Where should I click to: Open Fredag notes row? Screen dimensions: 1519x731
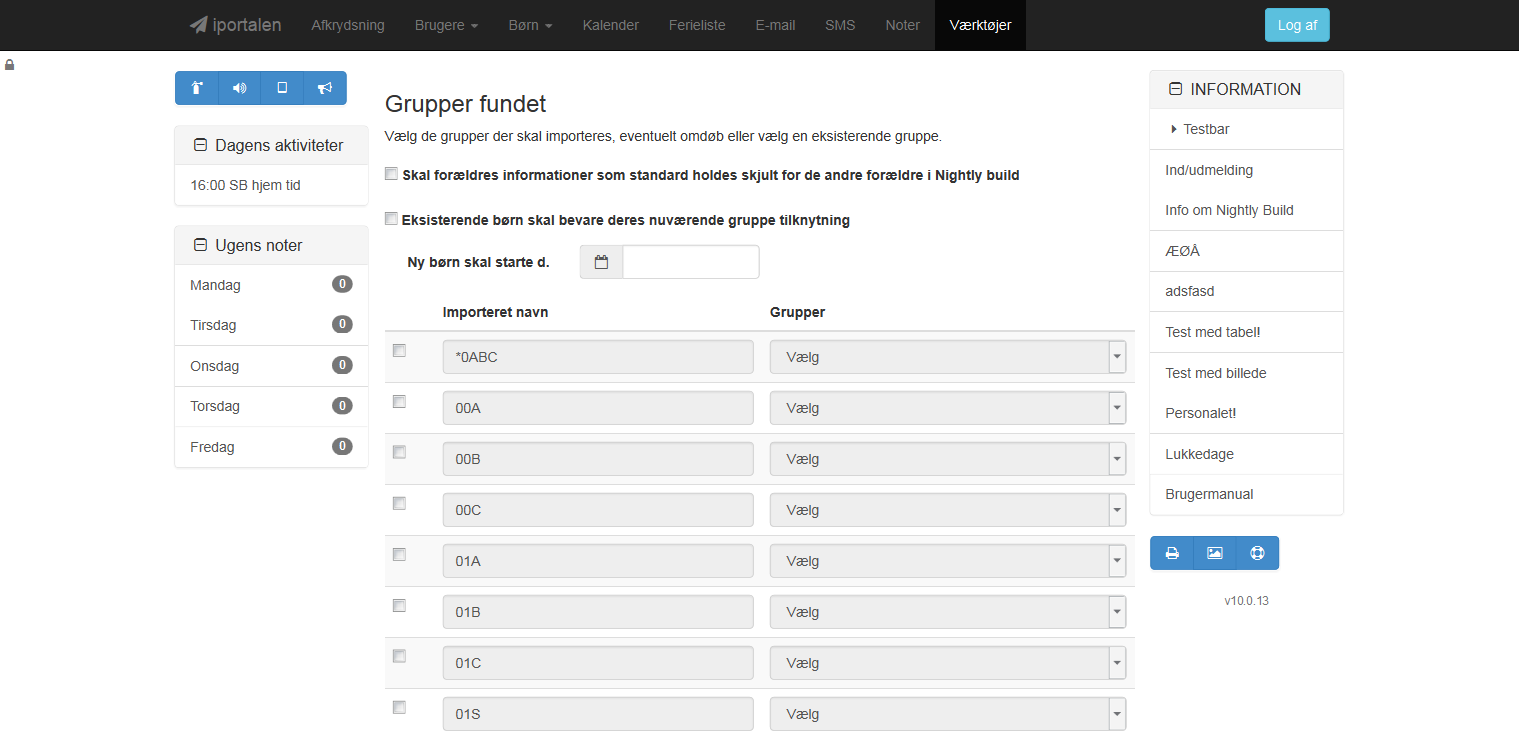point(271,447)
